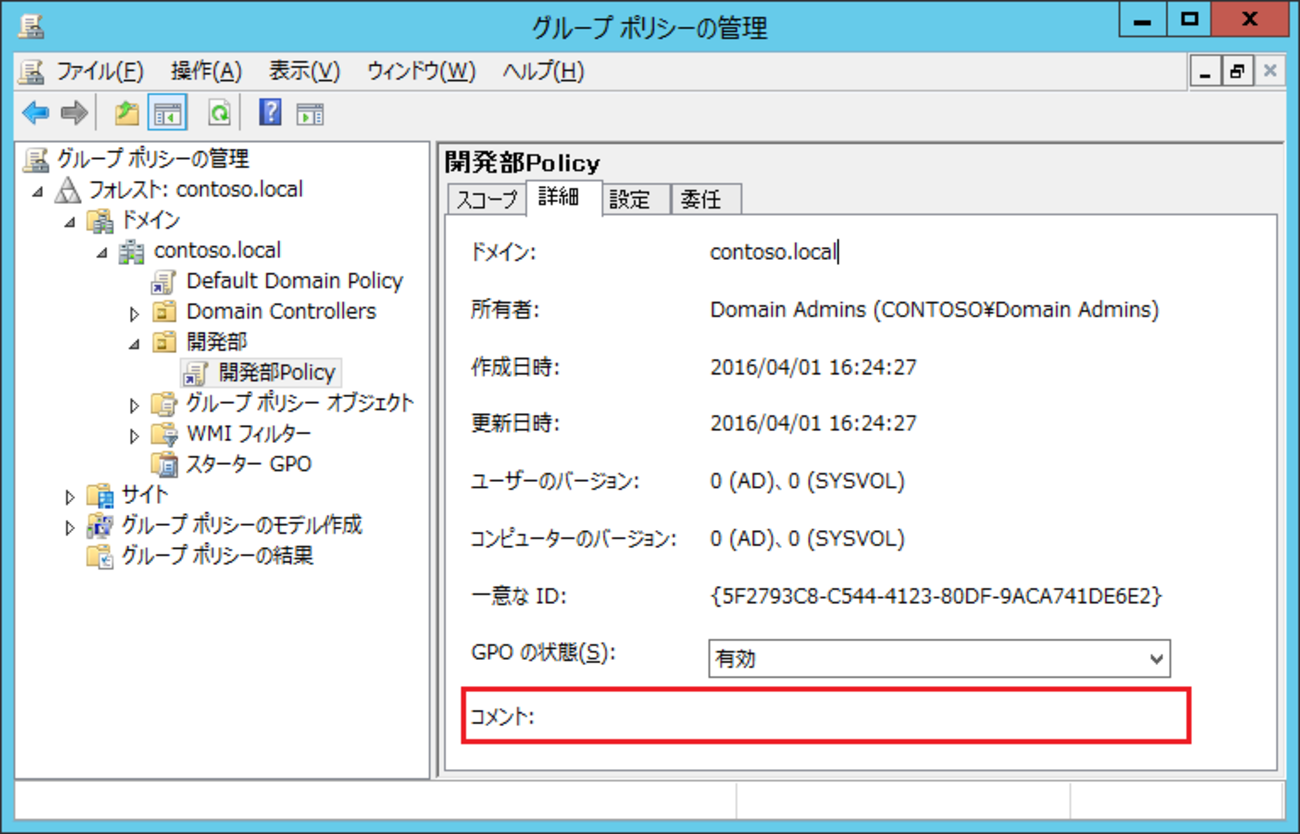Click the contoso.local domain icon in tree
Viewport: 1300px width, 834px height.
pyautogui.click(x=133, y=250)
